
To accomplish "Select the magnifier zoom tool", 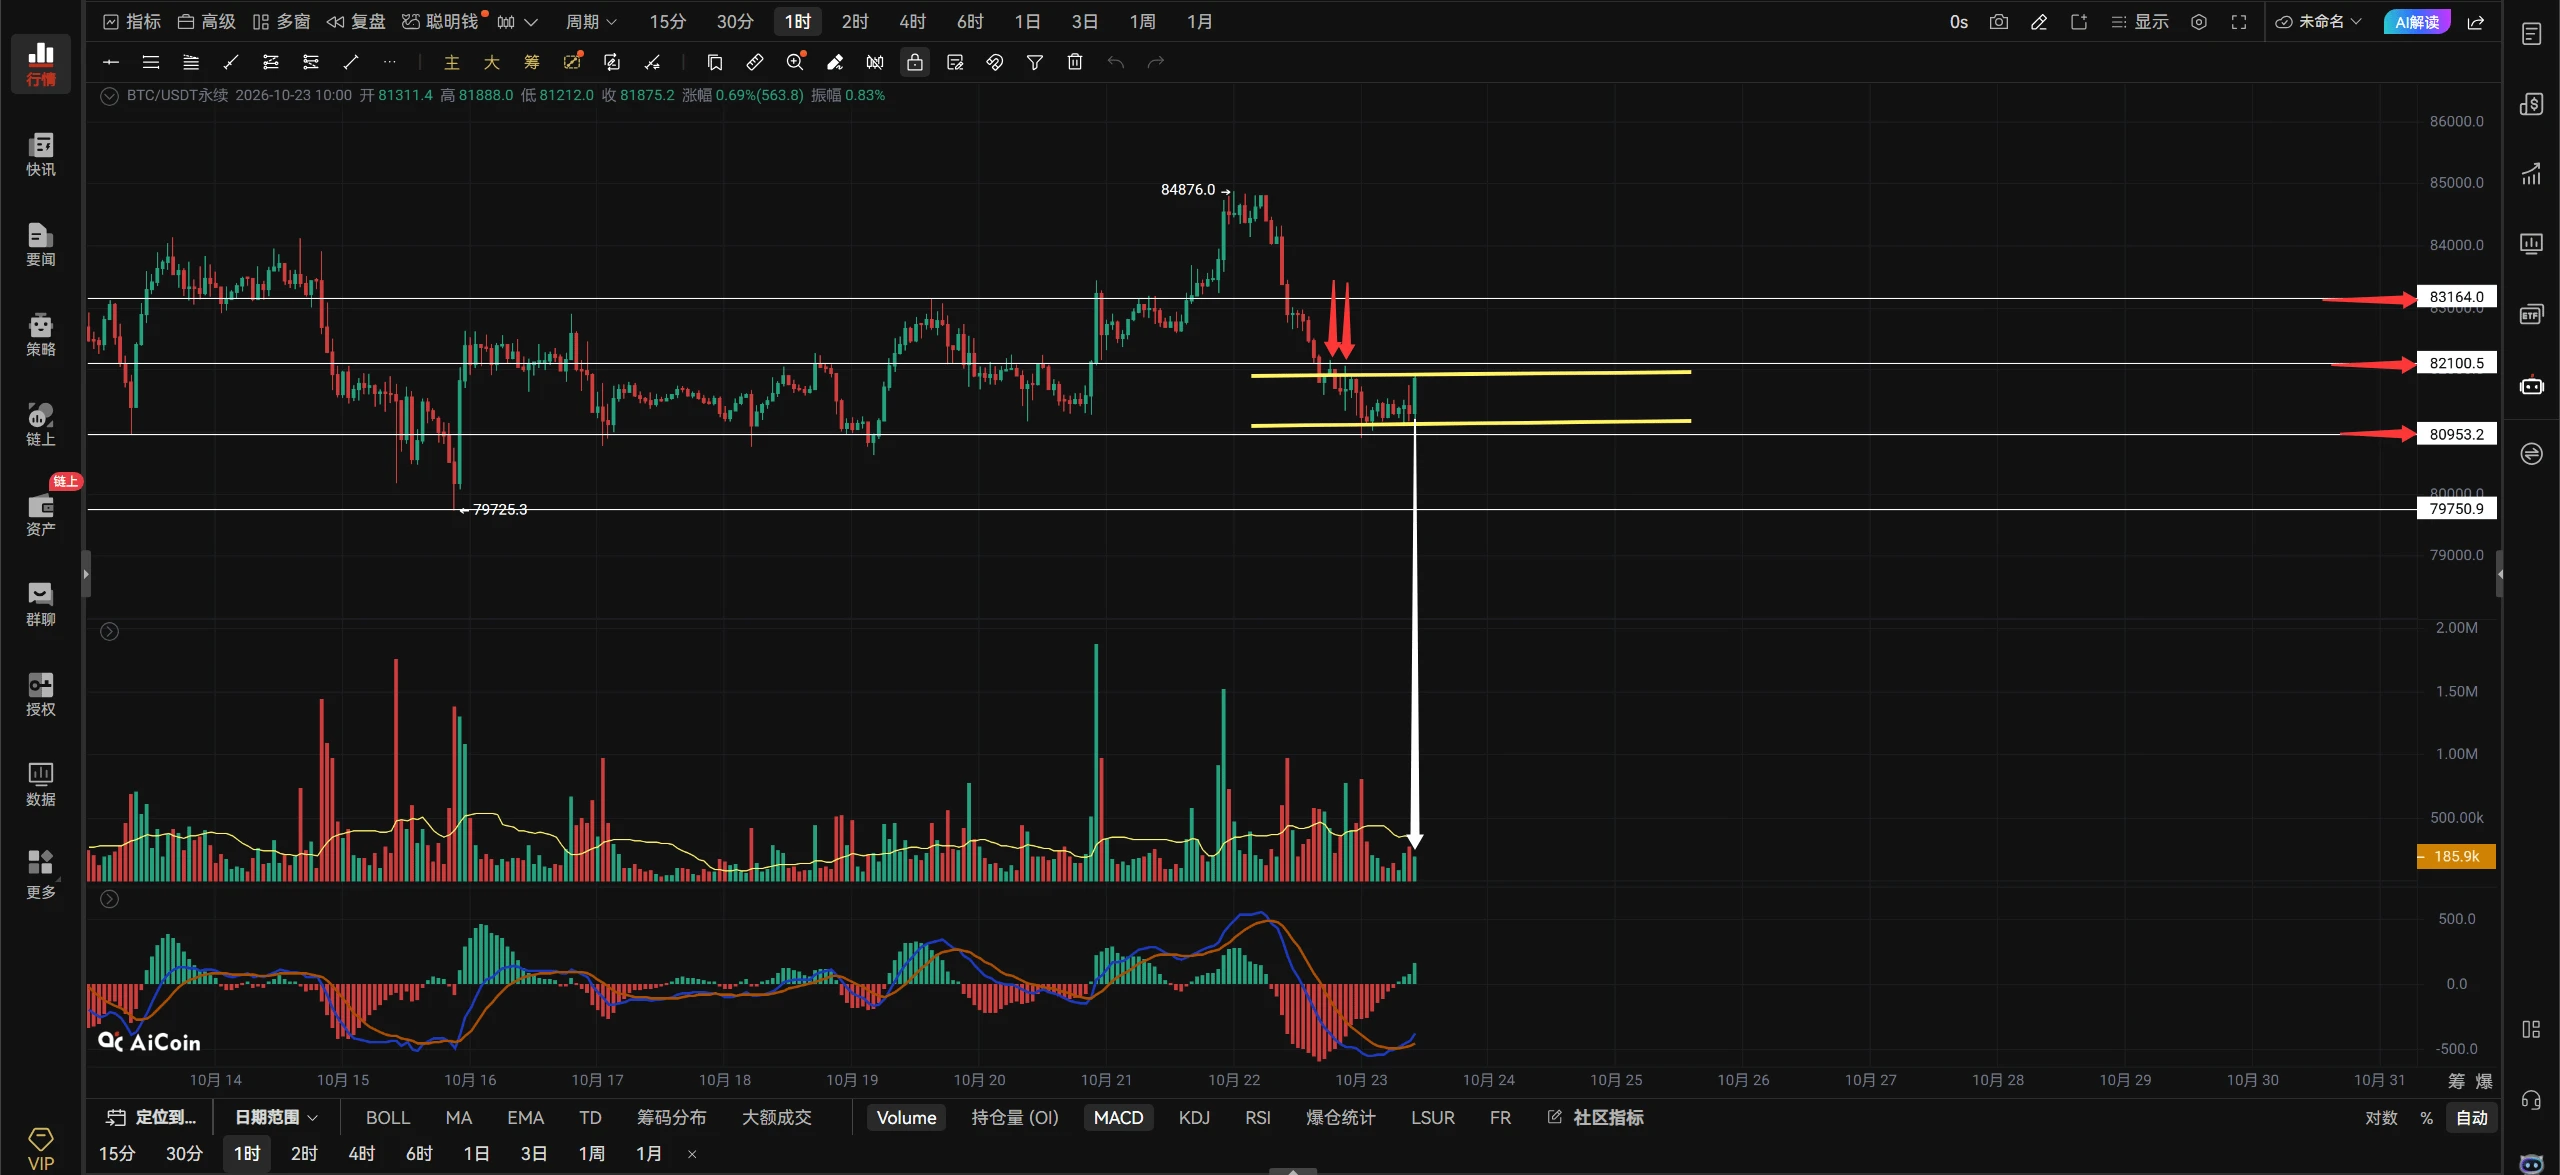I will 795,62.
